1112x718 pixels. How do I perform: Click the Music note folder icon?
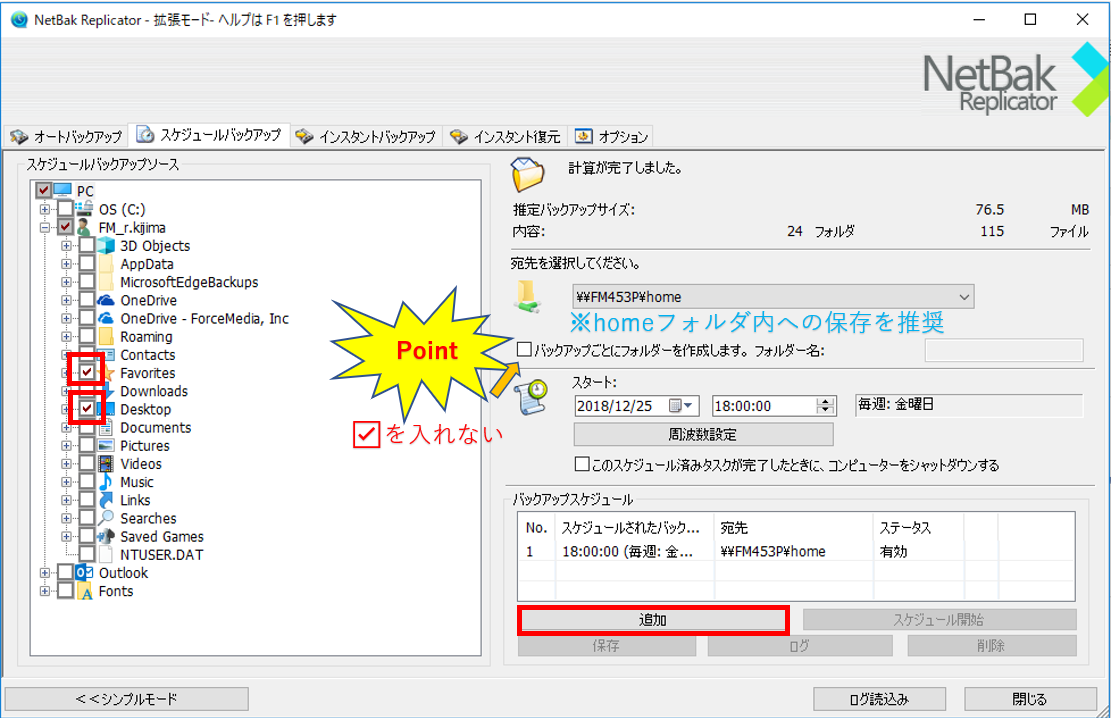pos(107,482)
